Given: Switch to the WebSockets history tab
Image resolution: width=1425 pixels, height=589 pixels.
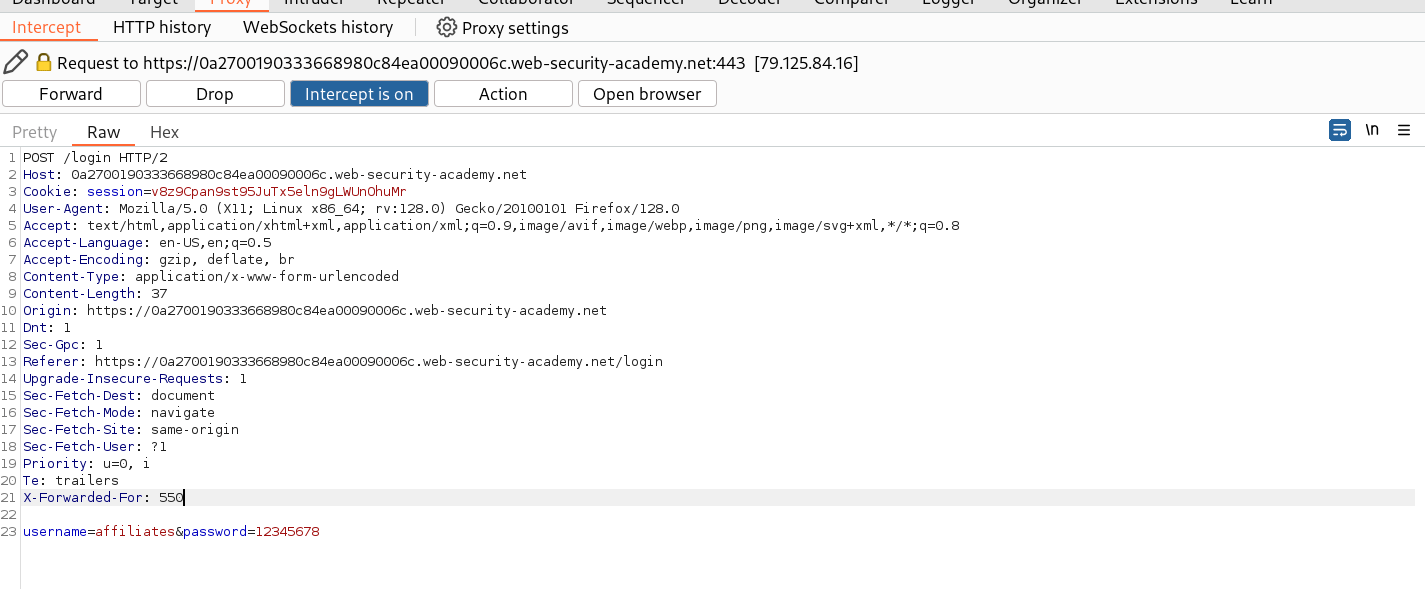Looking at the screenshot, I should tap(317, 27).
